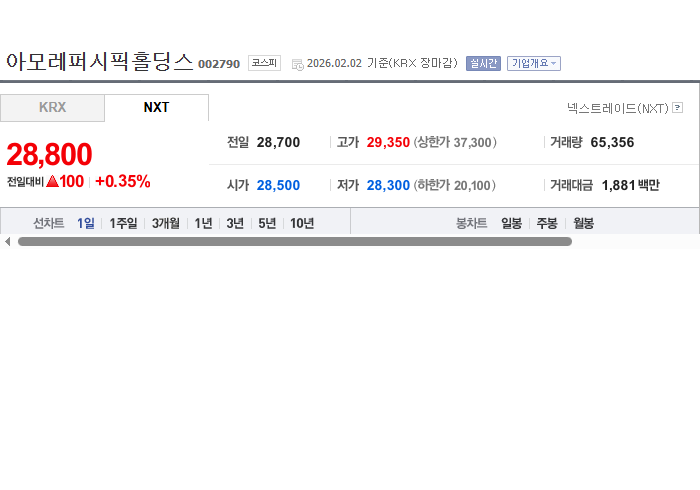Select the 1일 line chart period
This screenshot has width=700, height=490.
coord(86,223)
